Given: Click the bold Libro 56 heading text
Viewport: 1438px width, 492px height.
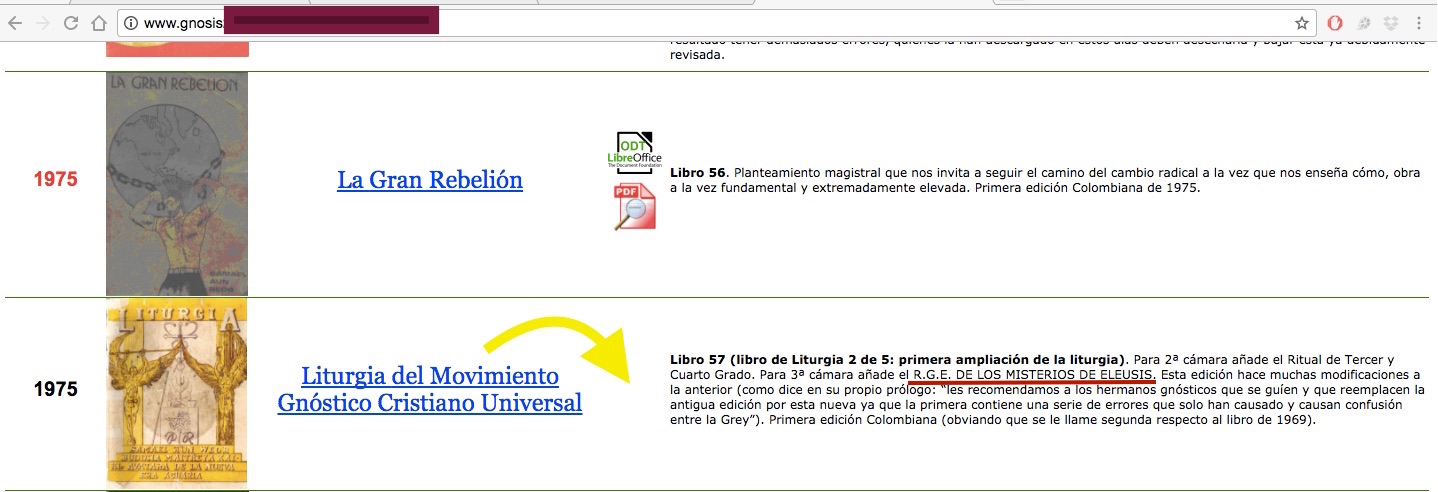Looking at the screenshot, I should (699, 173).
